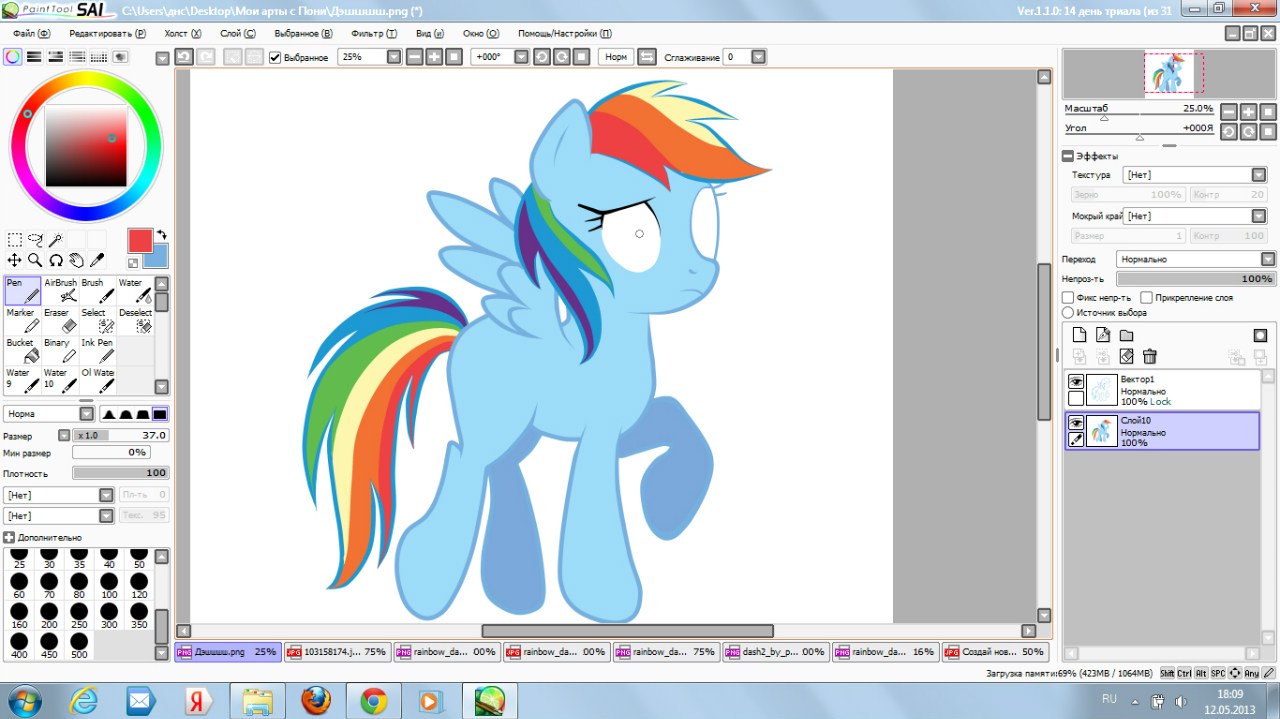Select the AirBrush tool

point(60,291)
